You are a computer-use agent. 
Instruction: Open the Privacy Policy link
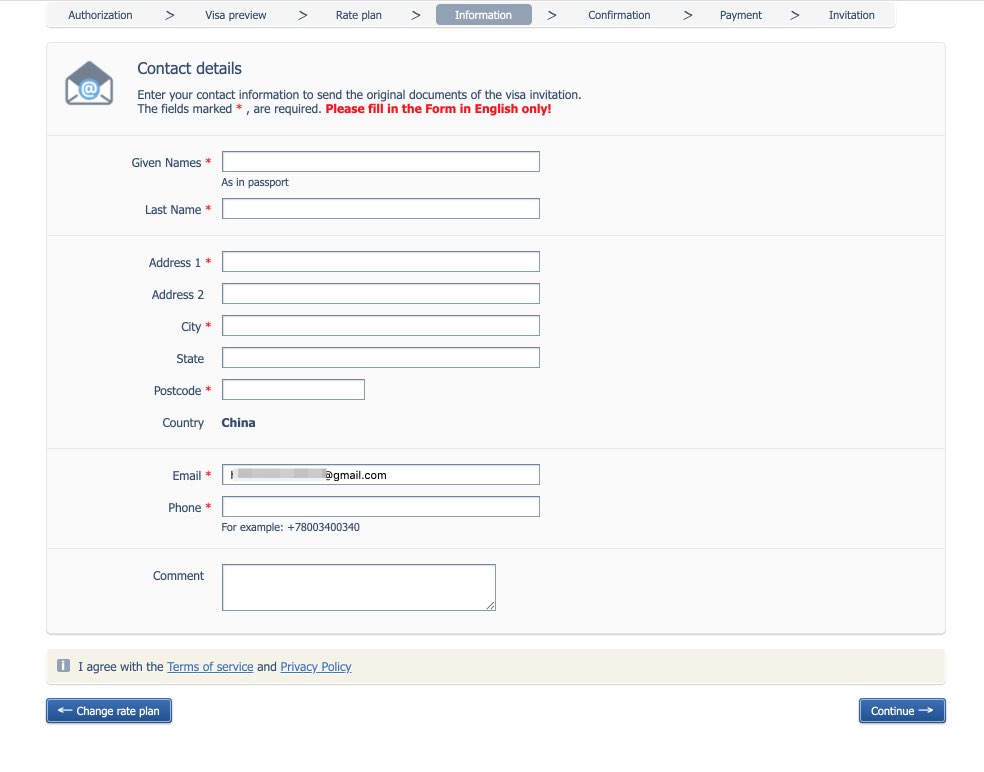(x=316, y=667)
